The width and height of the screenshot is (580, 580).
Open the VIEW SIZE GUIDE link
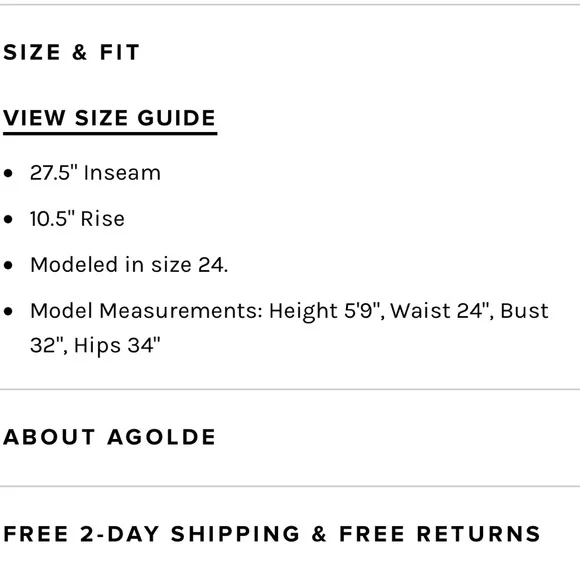[x=109, y=119]
